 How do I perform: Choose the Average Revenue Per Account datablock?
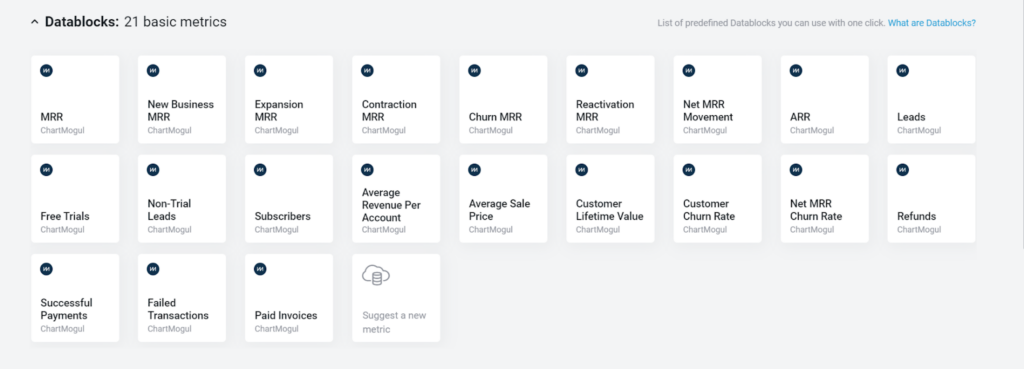396,199
